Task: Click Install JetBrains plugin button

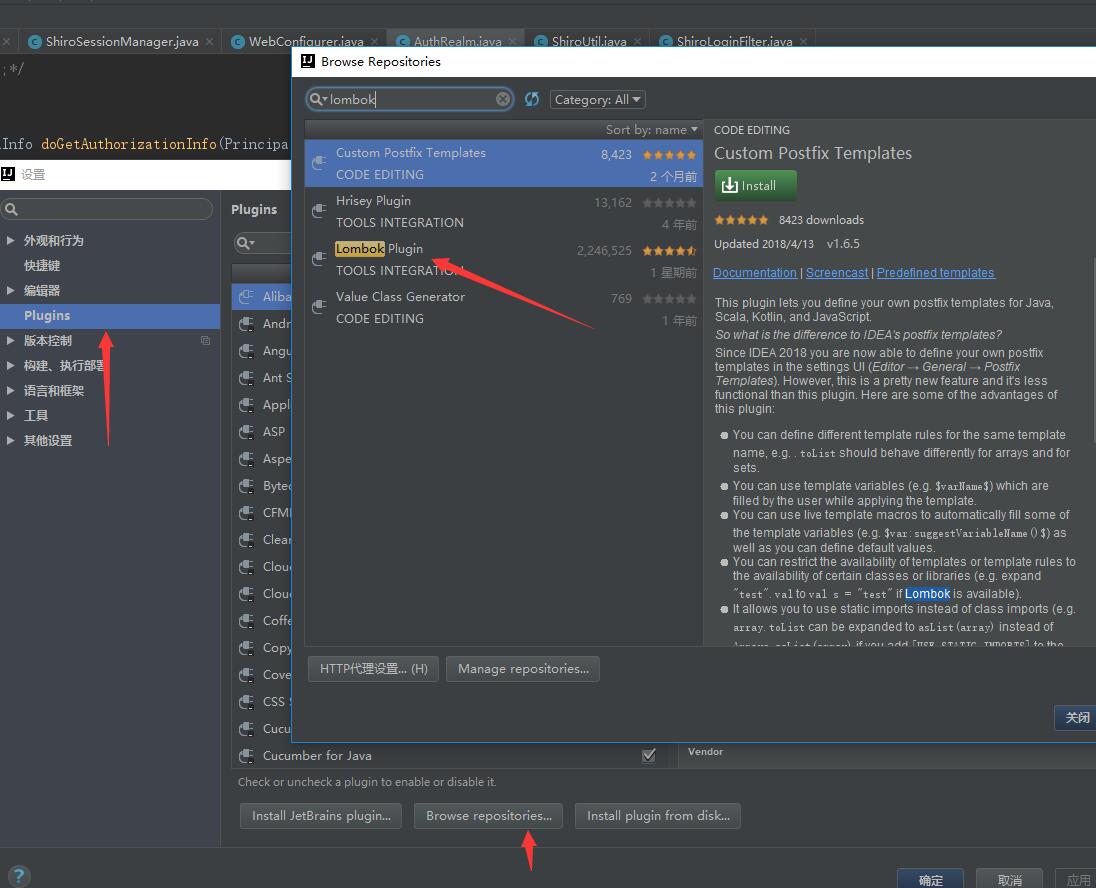Action: pos(321,816)
